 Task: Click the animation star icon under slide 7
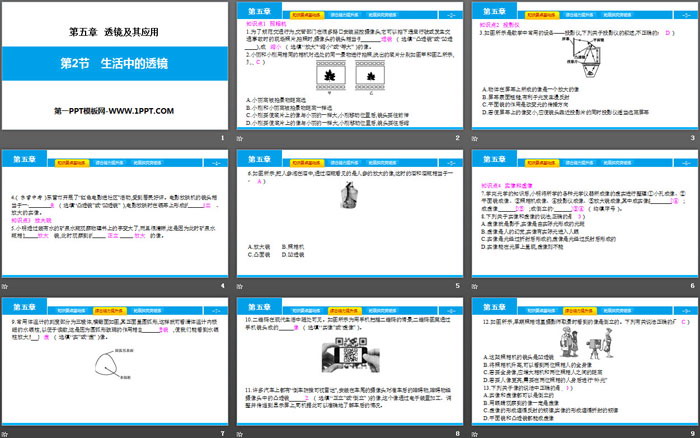(4, 434)
